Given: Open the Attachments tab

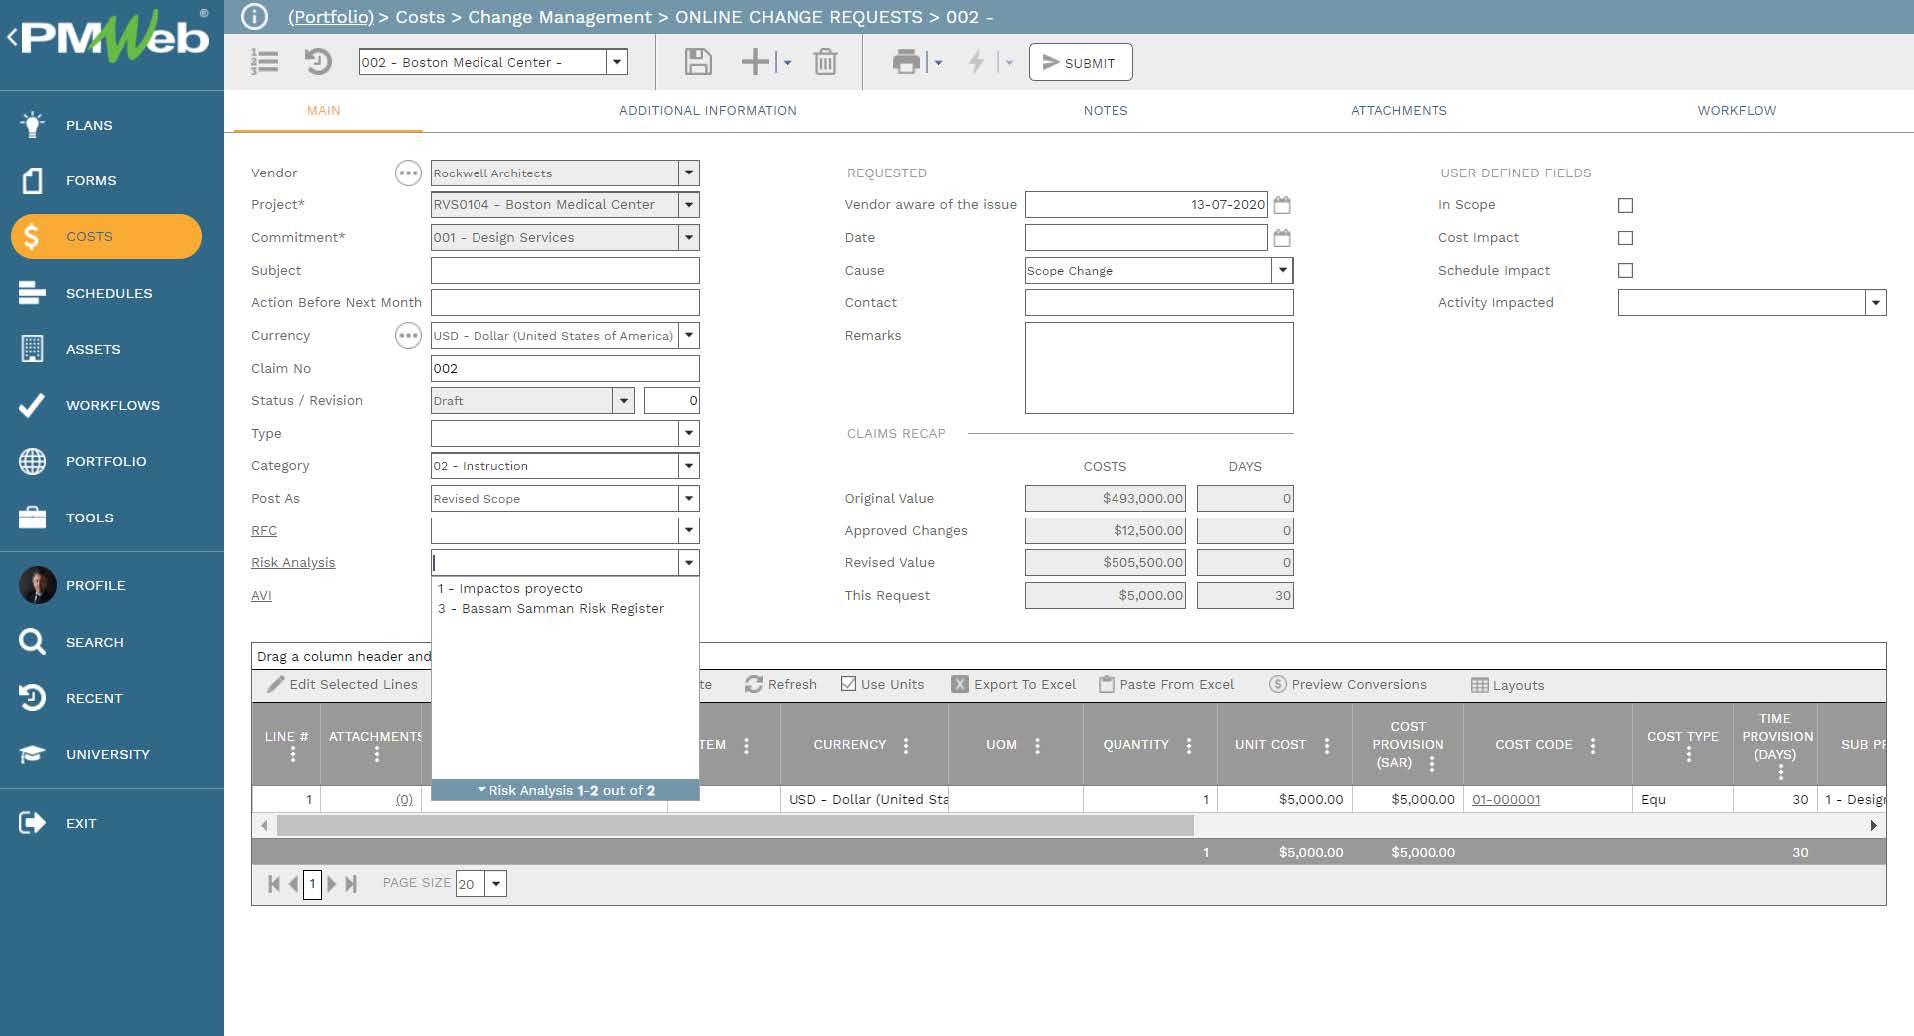Looking at the screenshot, I should click(x=1398, y=110).
